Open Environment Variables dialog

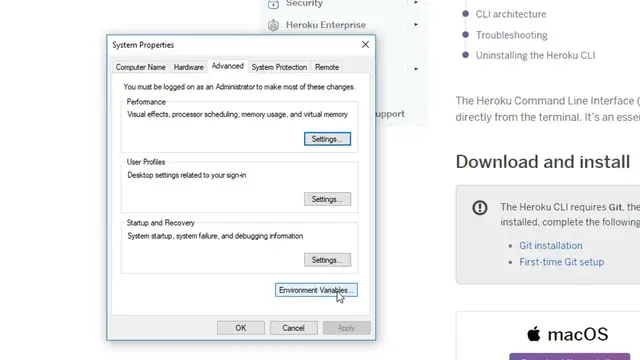(x=316, y=290)
